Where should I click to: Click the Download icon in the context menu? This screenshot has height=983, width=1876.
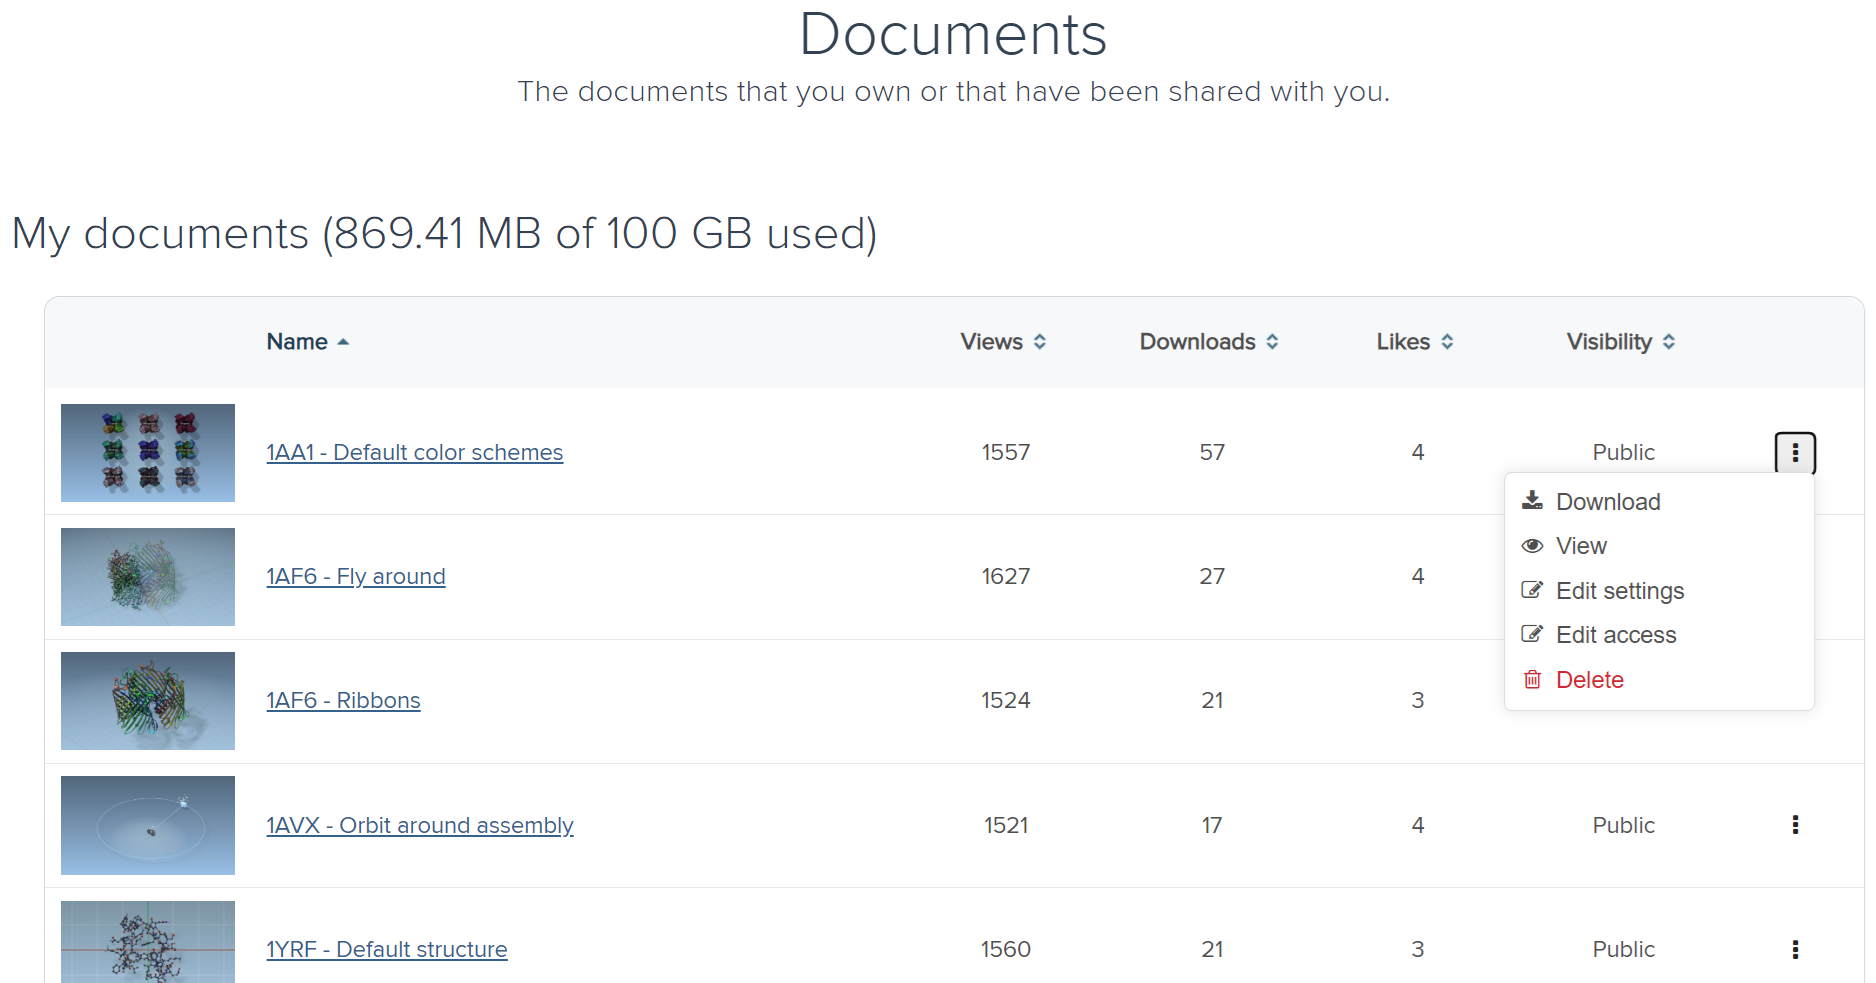[x=1532, y=501]
